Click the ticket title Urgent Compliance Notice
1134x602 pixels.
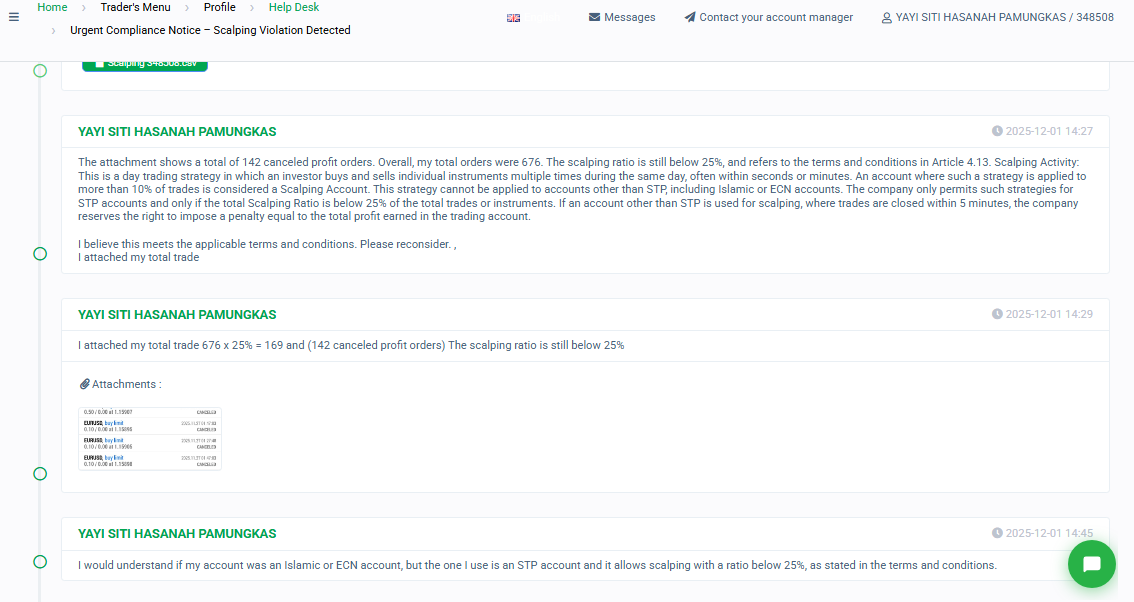[210, 30]
